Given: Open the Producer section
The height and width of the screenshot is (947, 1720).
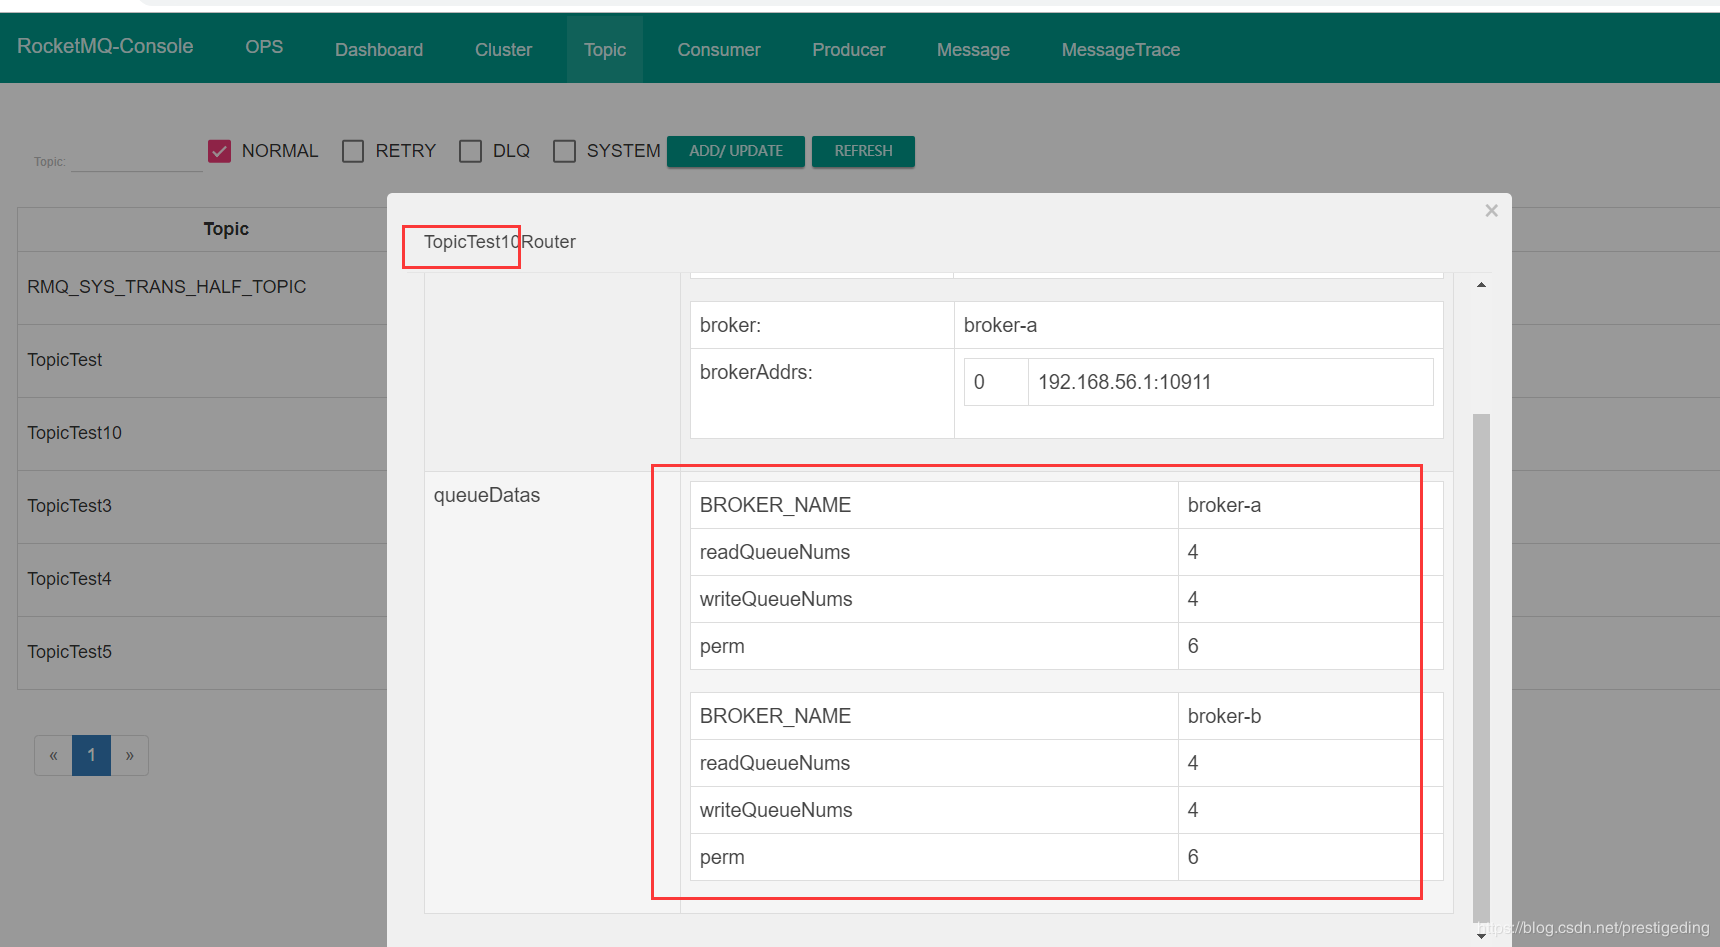Looking at the screenshot, I should click(848, 50).
